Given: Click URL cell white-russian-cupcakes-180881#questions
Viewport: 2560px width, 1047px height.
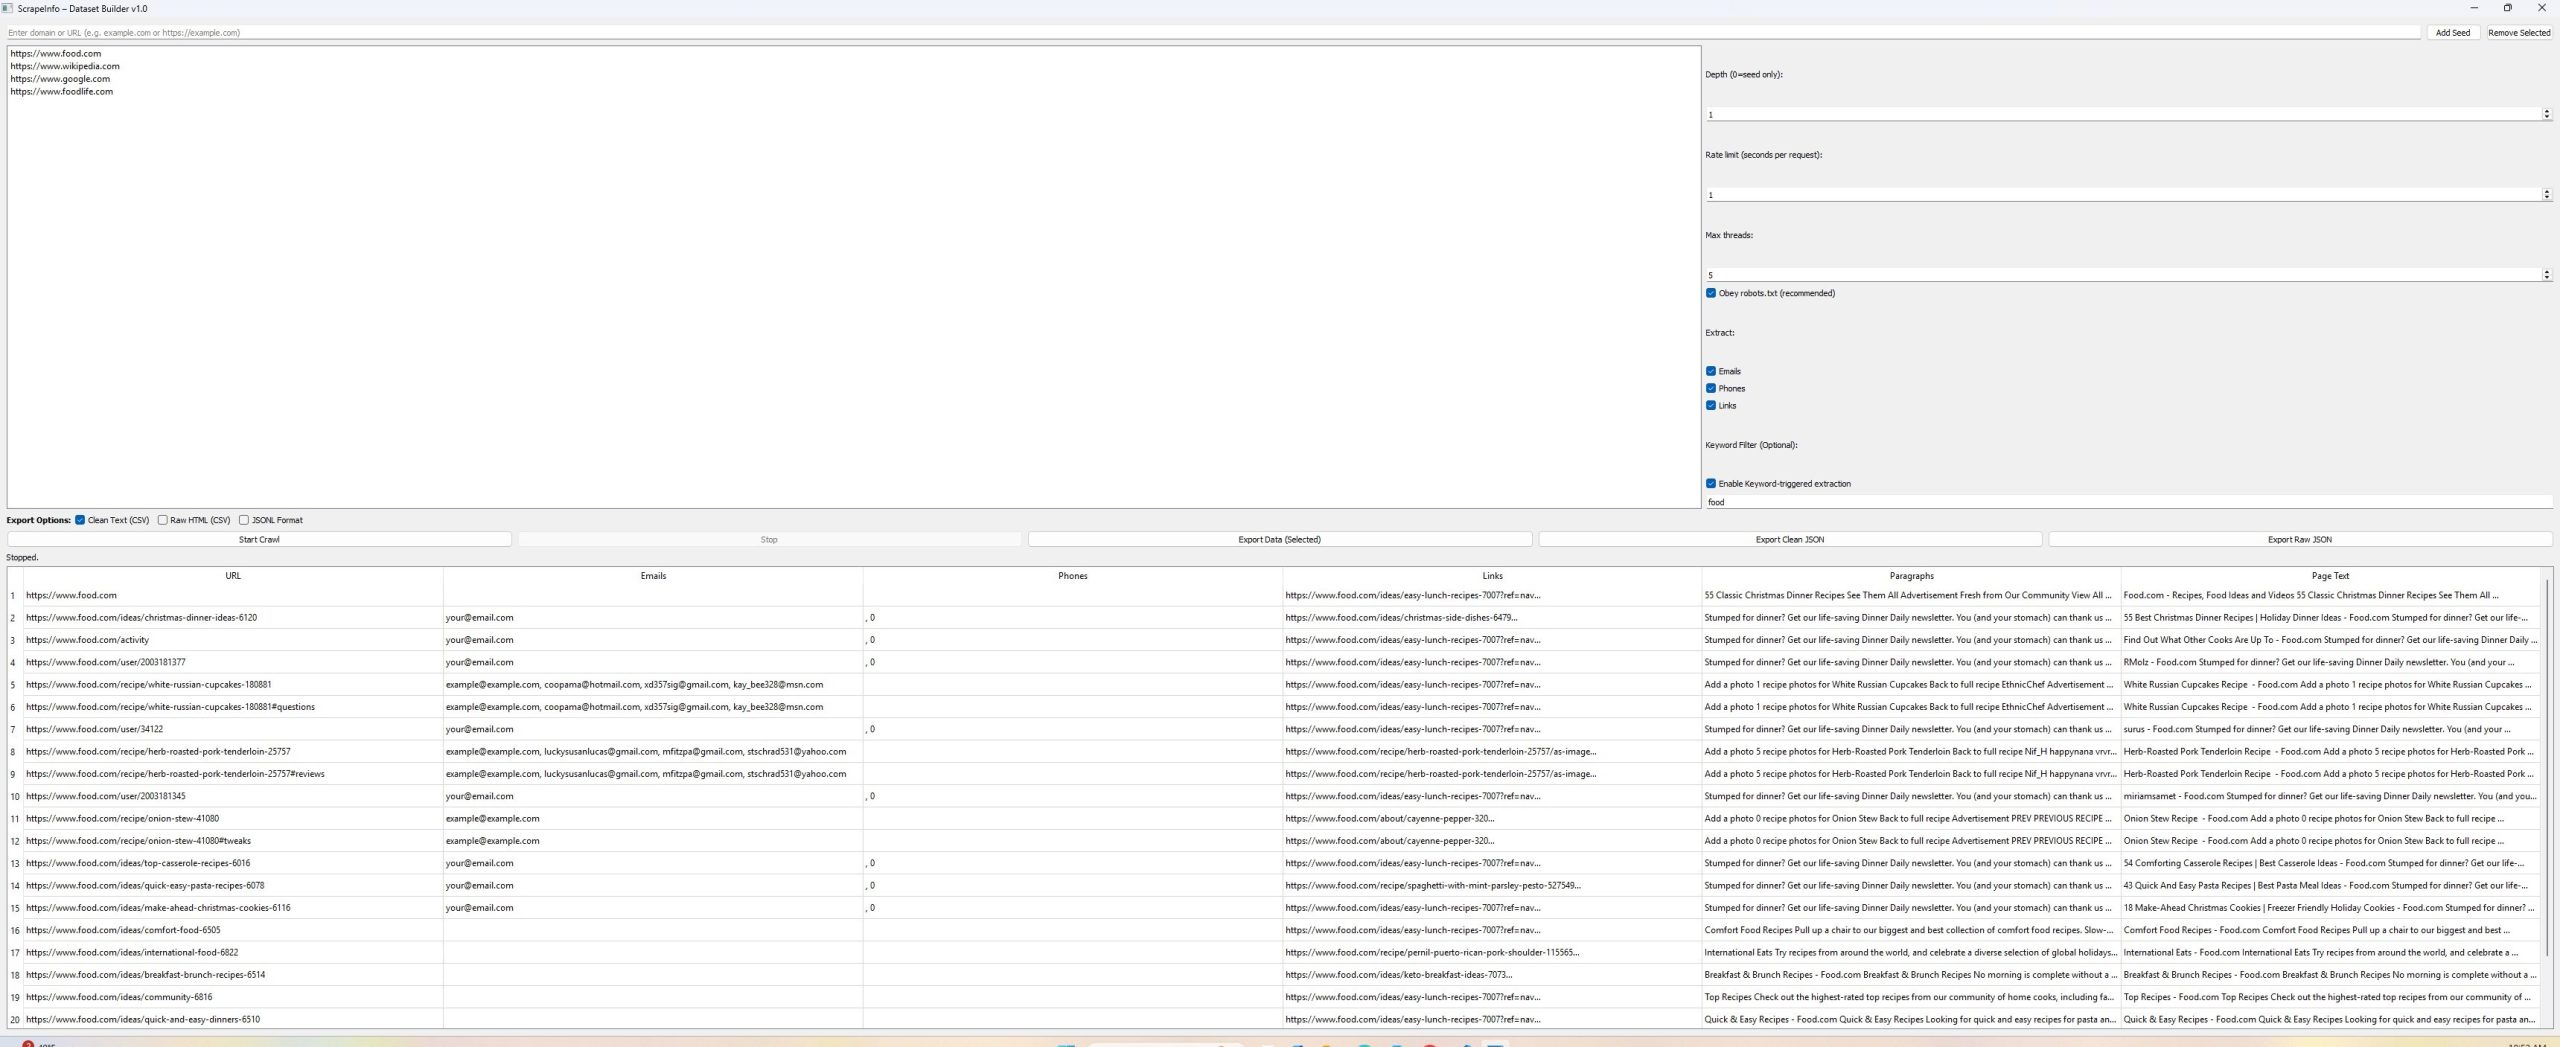Looking at the screenshot, I should coord(233,707).
